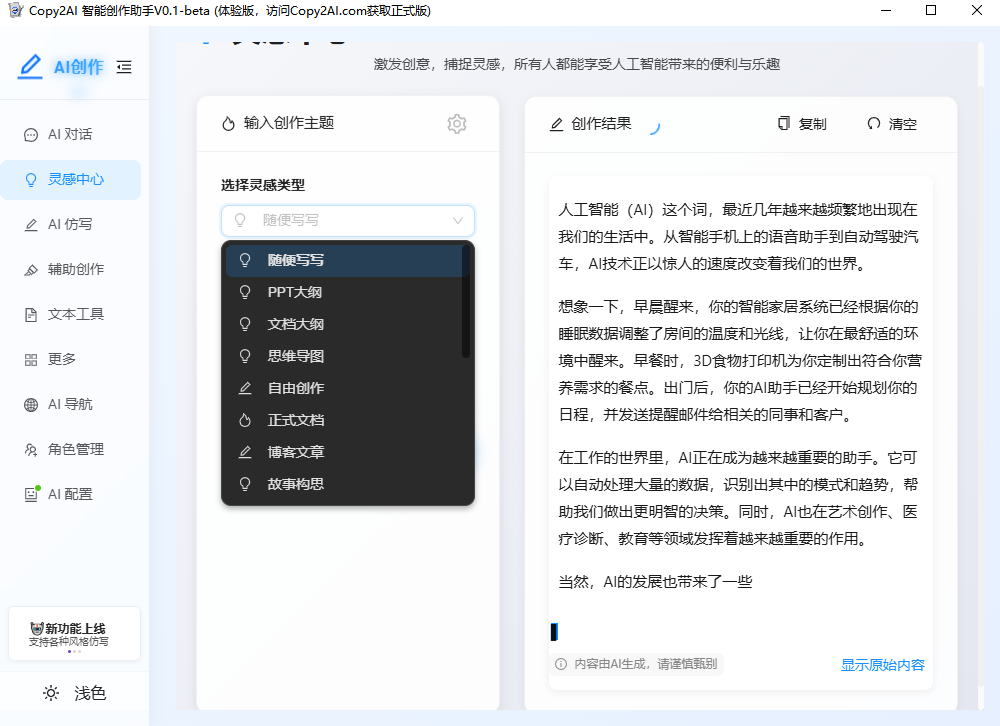Select 故事构思 from the list

[295, 484]
